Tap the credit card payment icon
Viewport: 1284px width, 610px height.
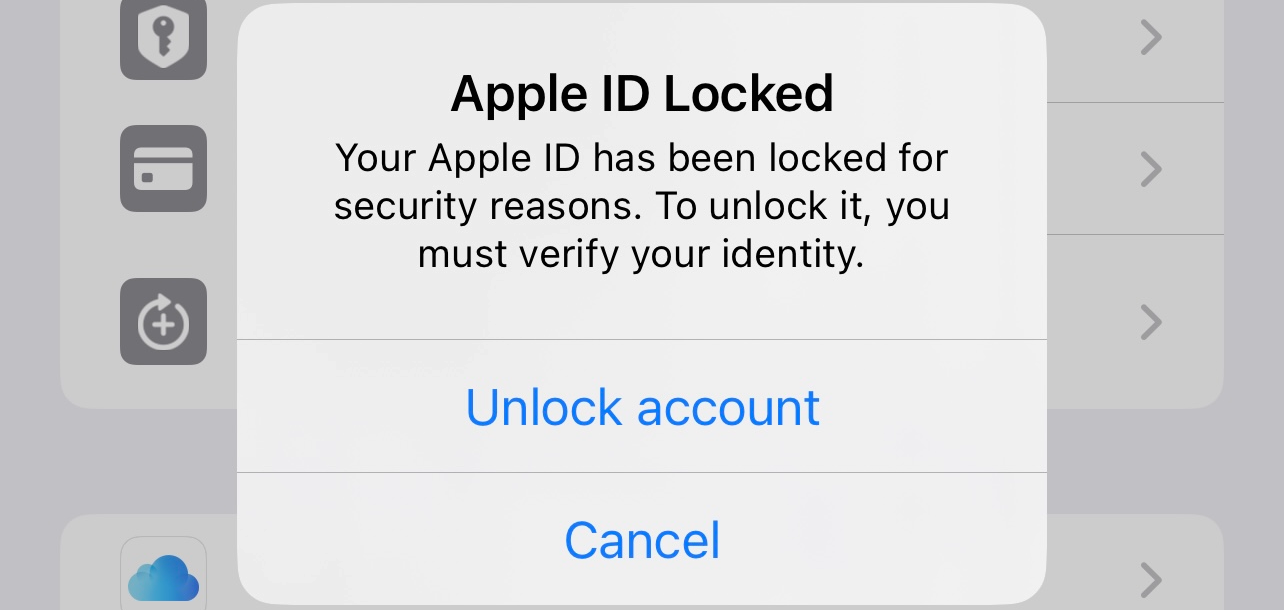[163, 168]
